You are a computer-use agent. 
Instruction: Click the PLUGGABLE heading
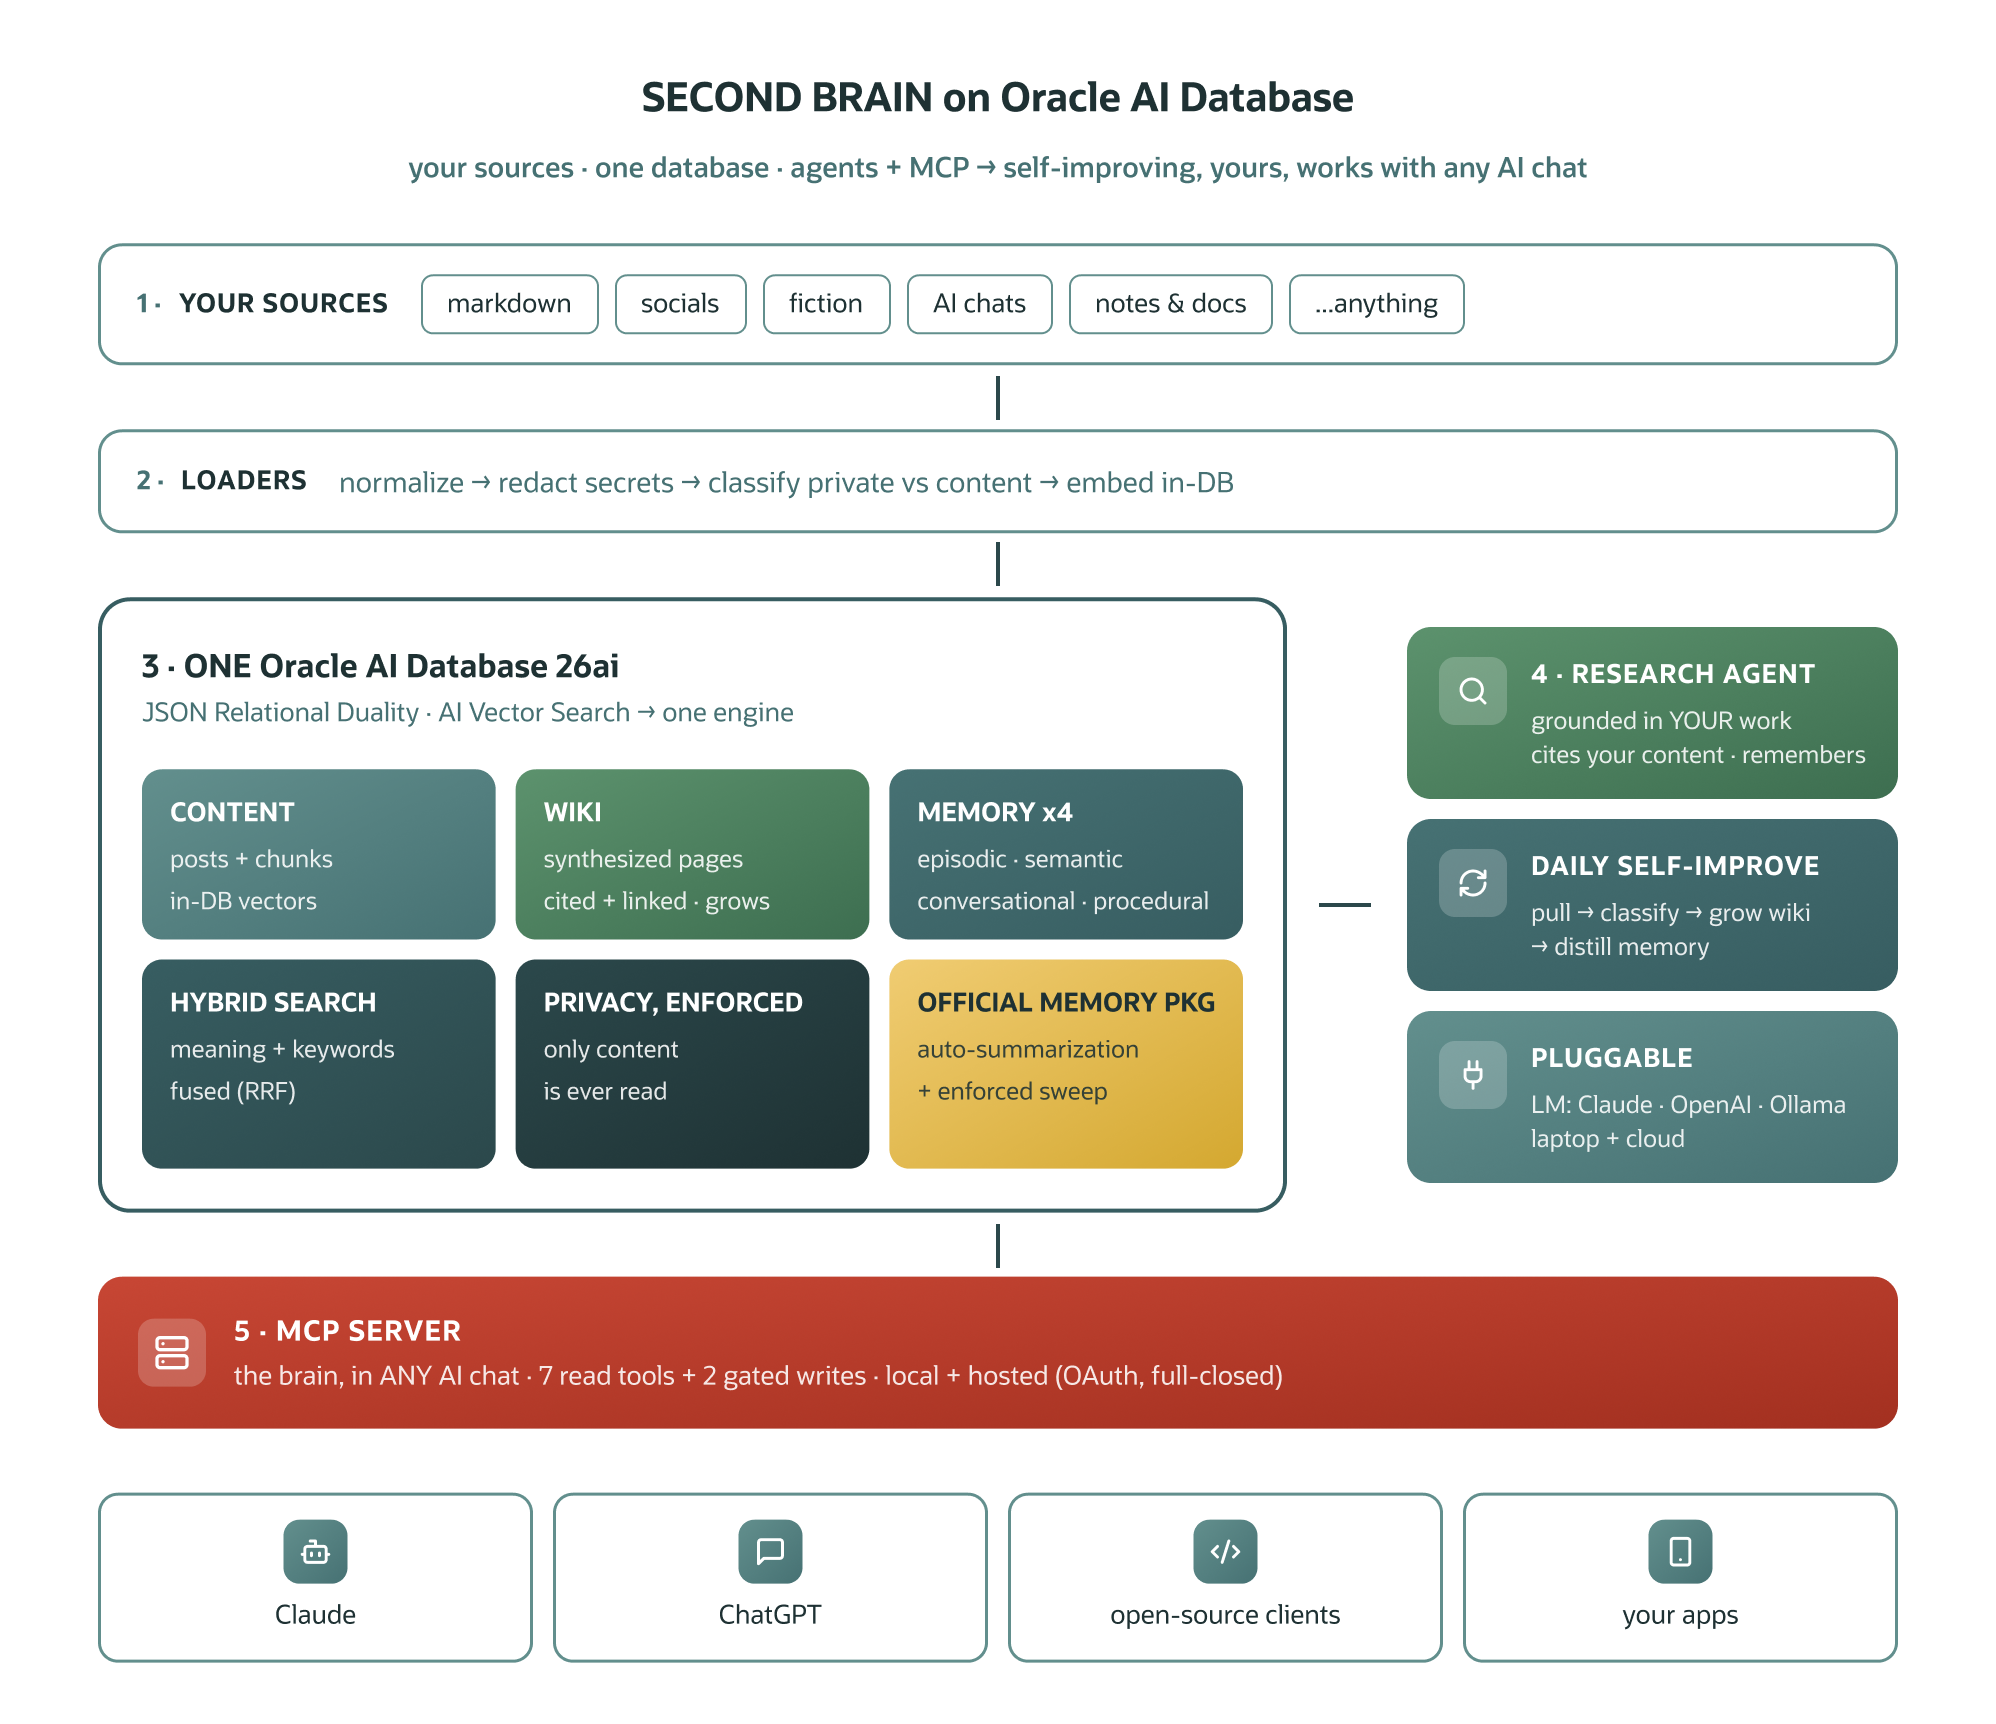click(x=1611, y=1058)
